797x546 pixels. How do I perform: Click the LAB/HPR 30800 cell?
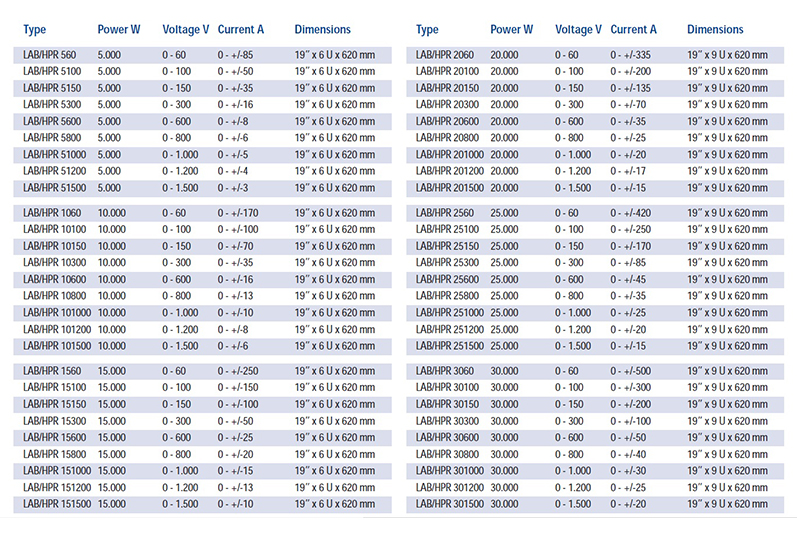coord(447,454)
